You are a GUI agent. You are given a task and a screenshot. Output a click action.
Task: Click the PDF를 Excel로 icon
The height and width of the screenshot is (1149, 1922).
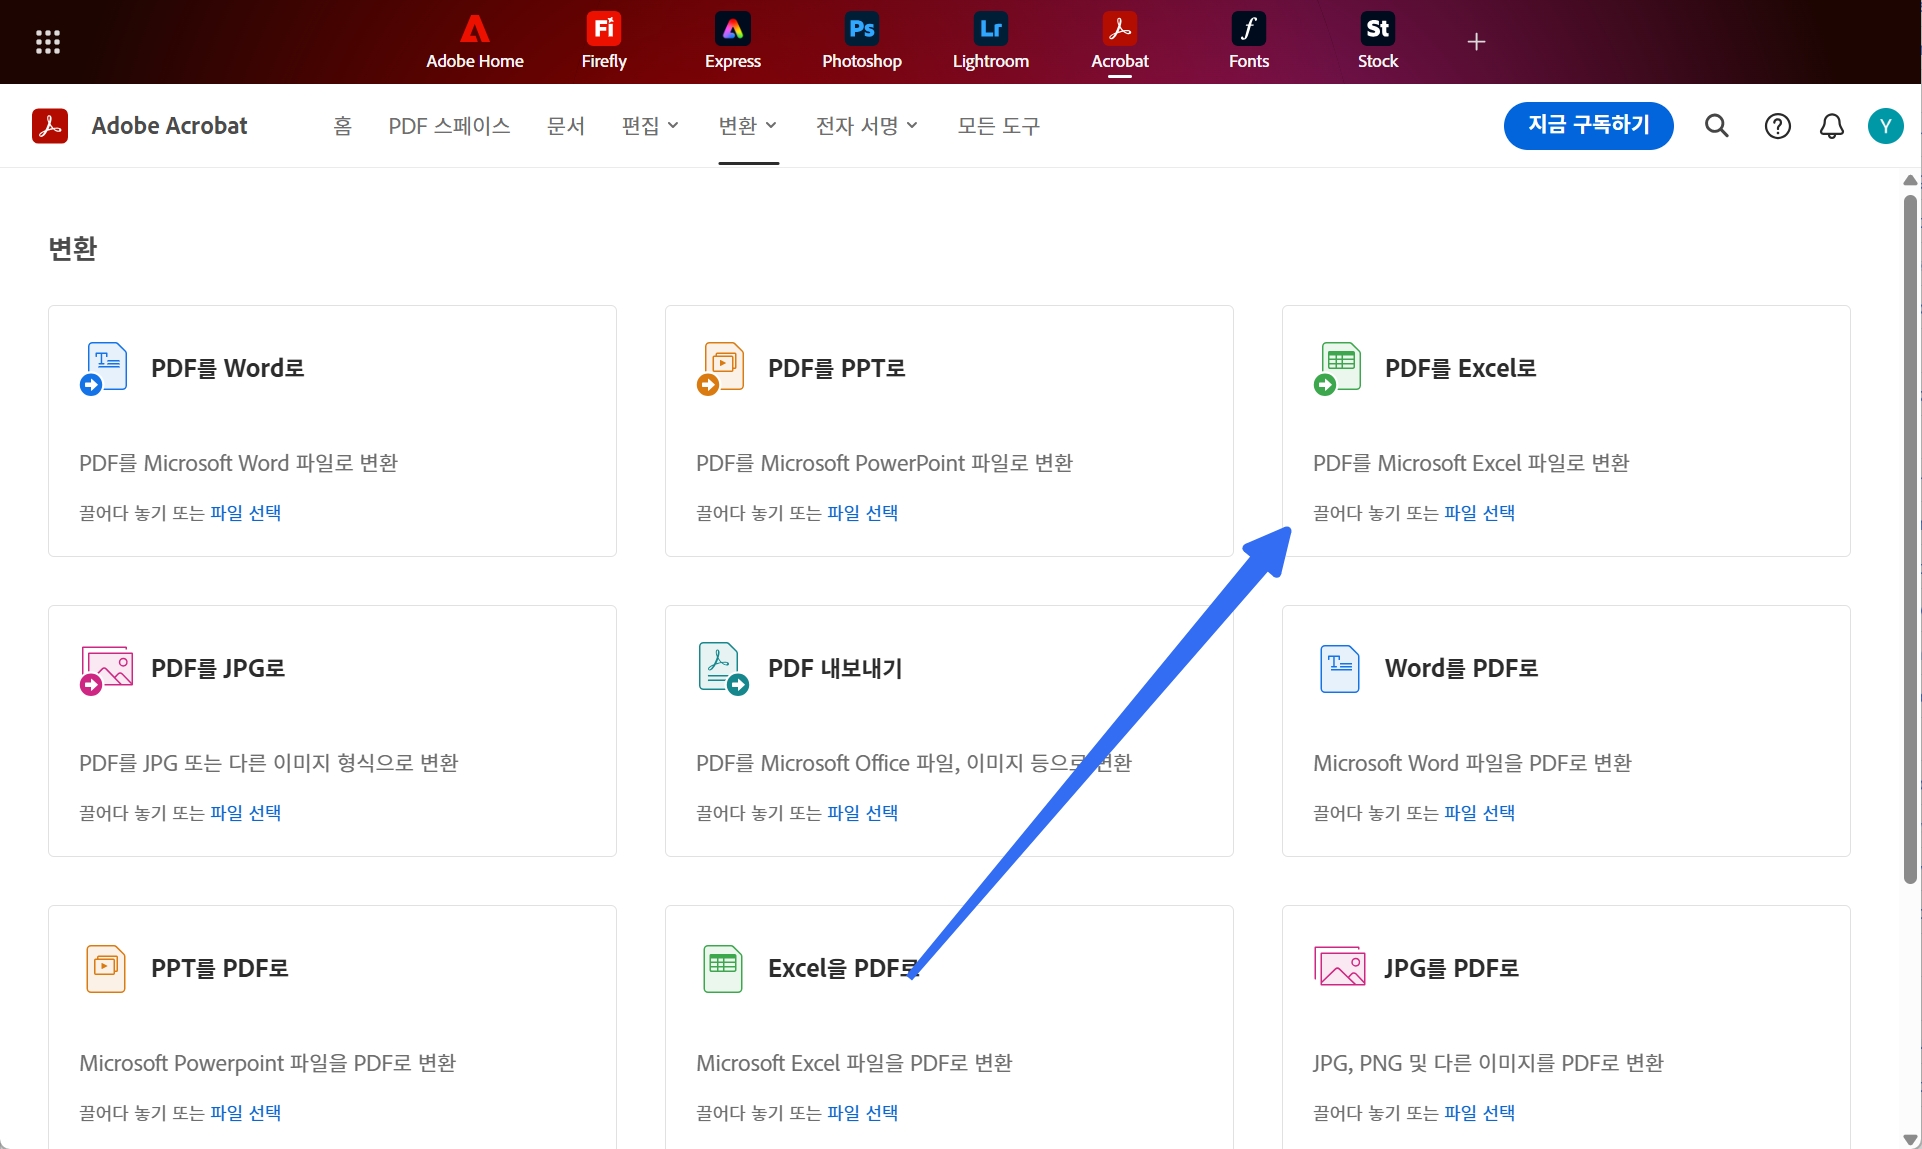(x=1338, y=368)
